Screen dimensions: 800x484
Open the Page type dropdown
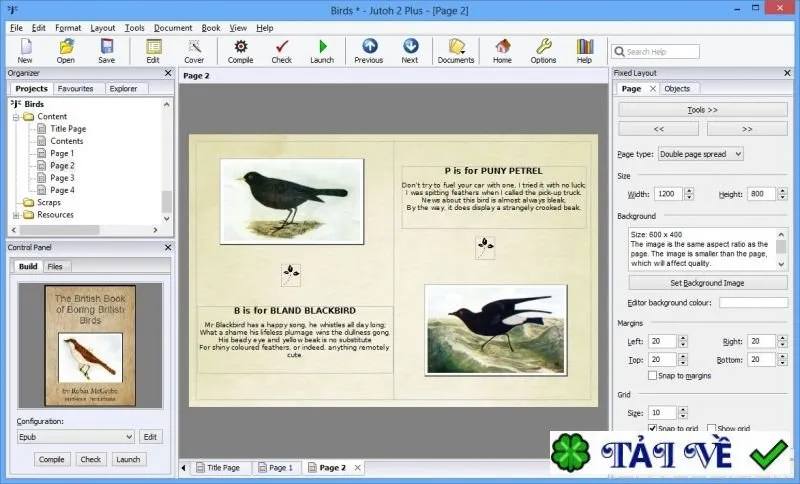701,154
